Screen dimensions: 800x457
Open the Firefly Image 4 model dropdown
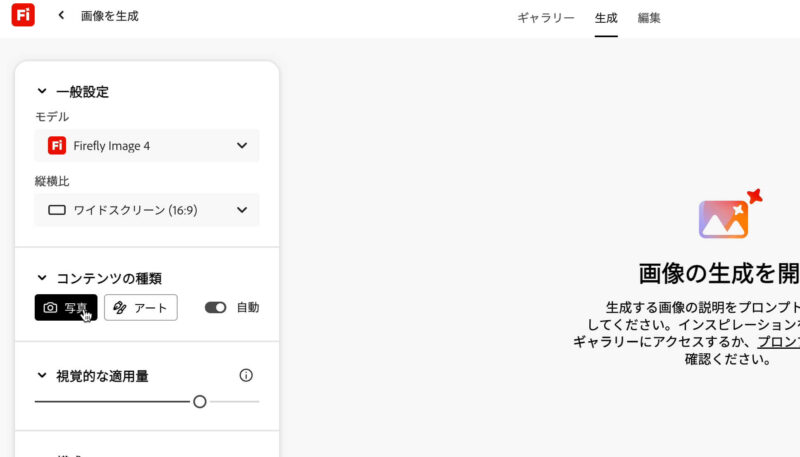(x=147, y=146)
